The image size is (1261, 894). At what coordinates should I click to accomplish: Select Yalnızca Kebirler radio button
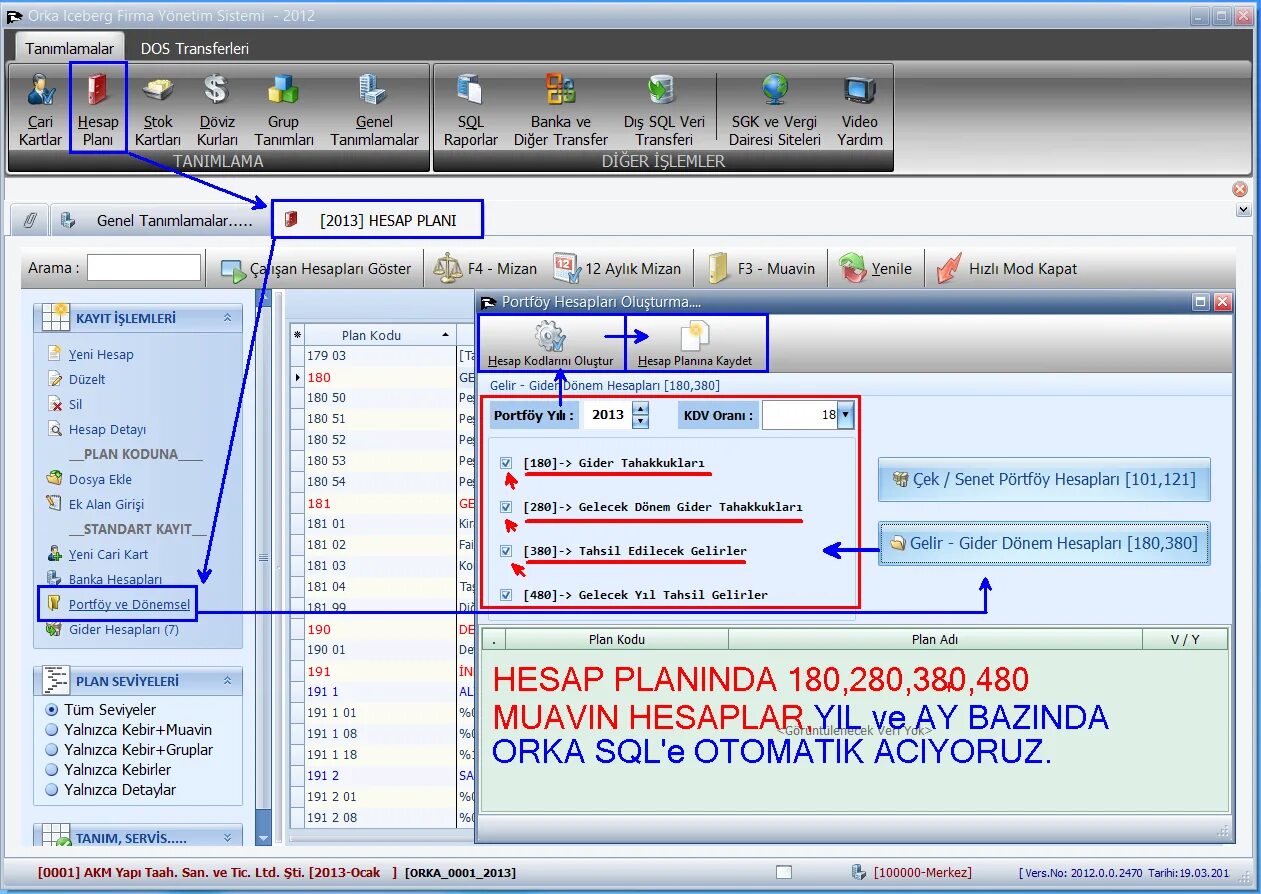[x=53, y=769]
